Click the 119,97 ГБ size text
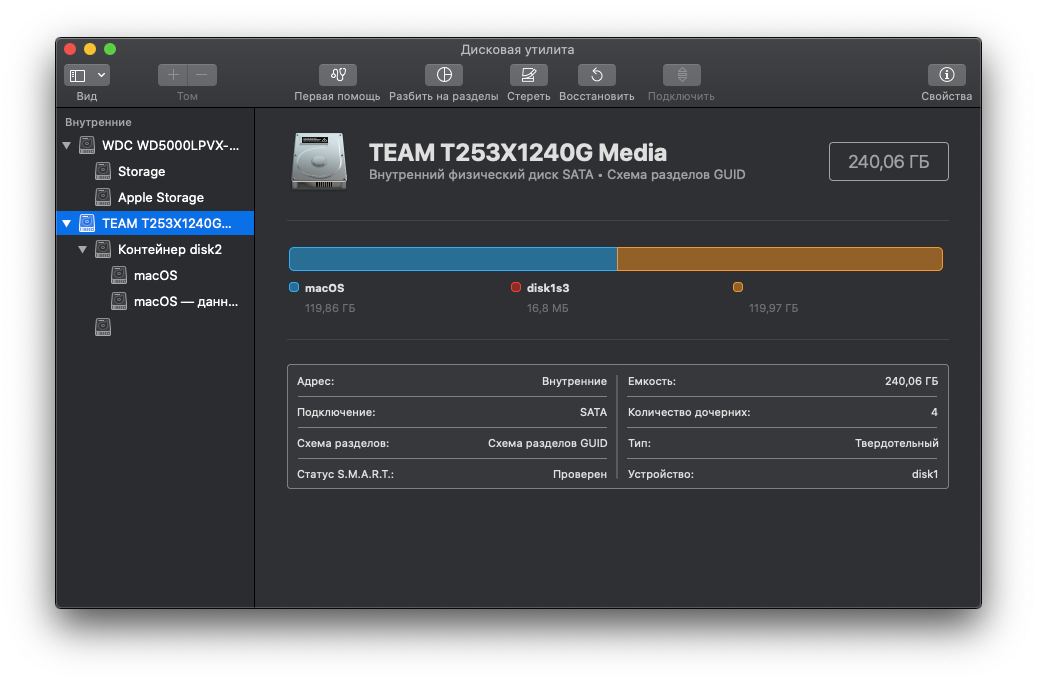1037x682 pixels. pyautogui.click(x=773, y=308)
